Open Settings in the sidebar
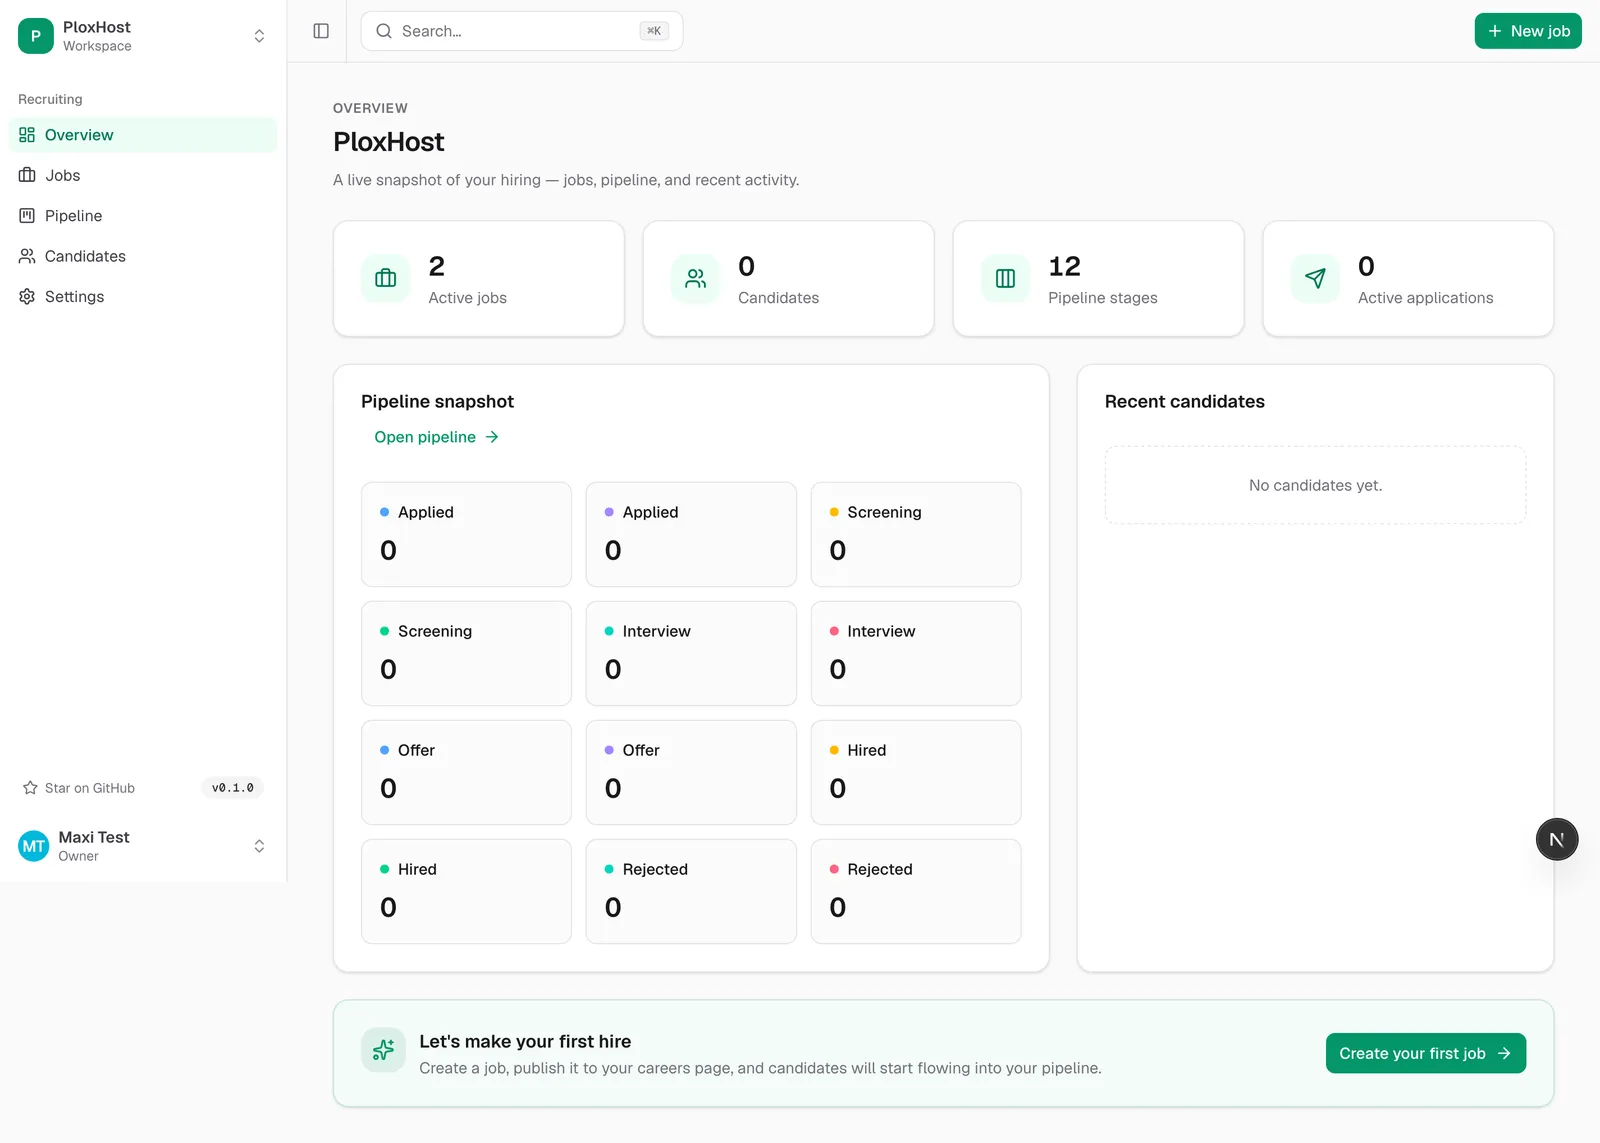This screenshot has width=1600, height=1143. click(x=143, y=297)
